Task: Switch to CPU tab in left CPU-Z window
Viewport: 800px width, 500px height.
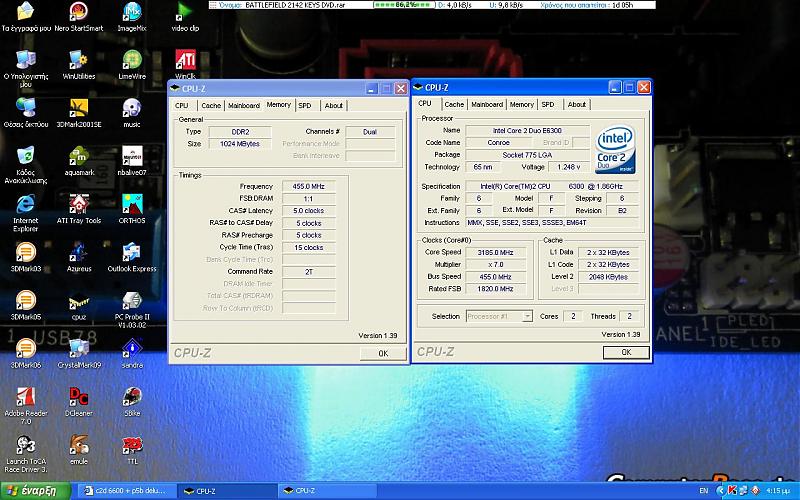Action: (x=182, y=106)
